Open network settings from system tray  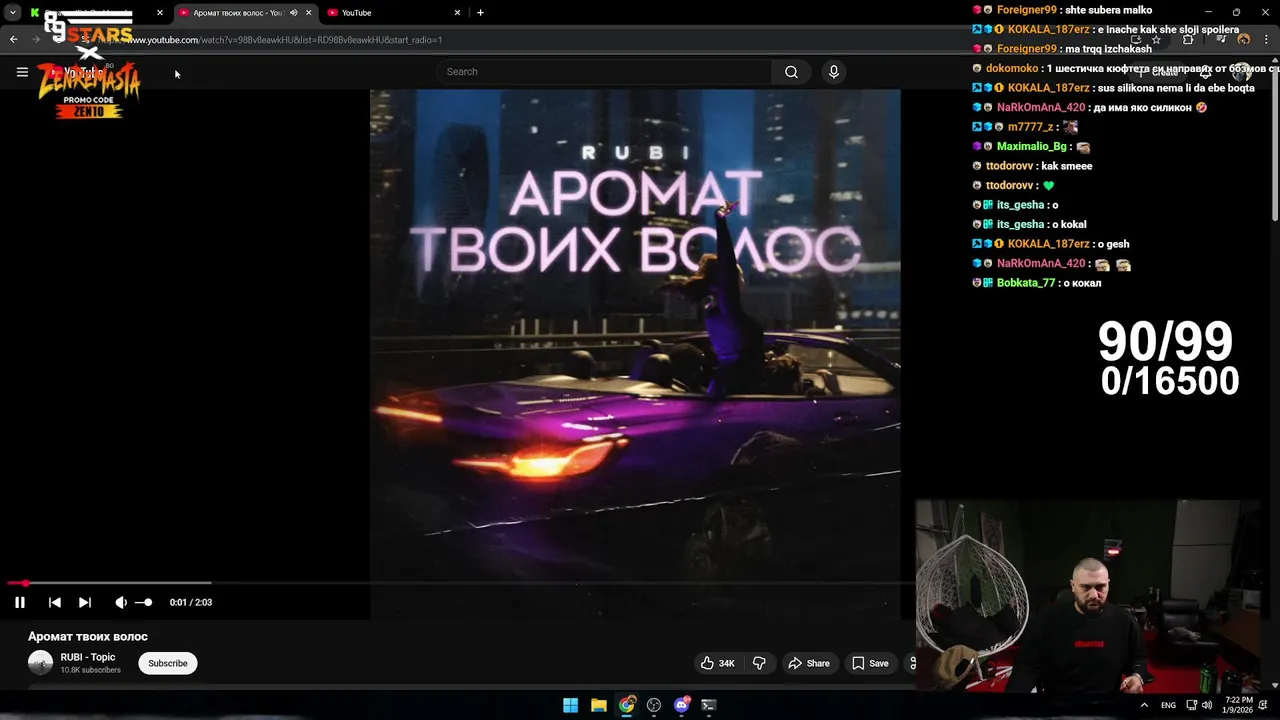pyautogui.click(x=1191, y=705)
